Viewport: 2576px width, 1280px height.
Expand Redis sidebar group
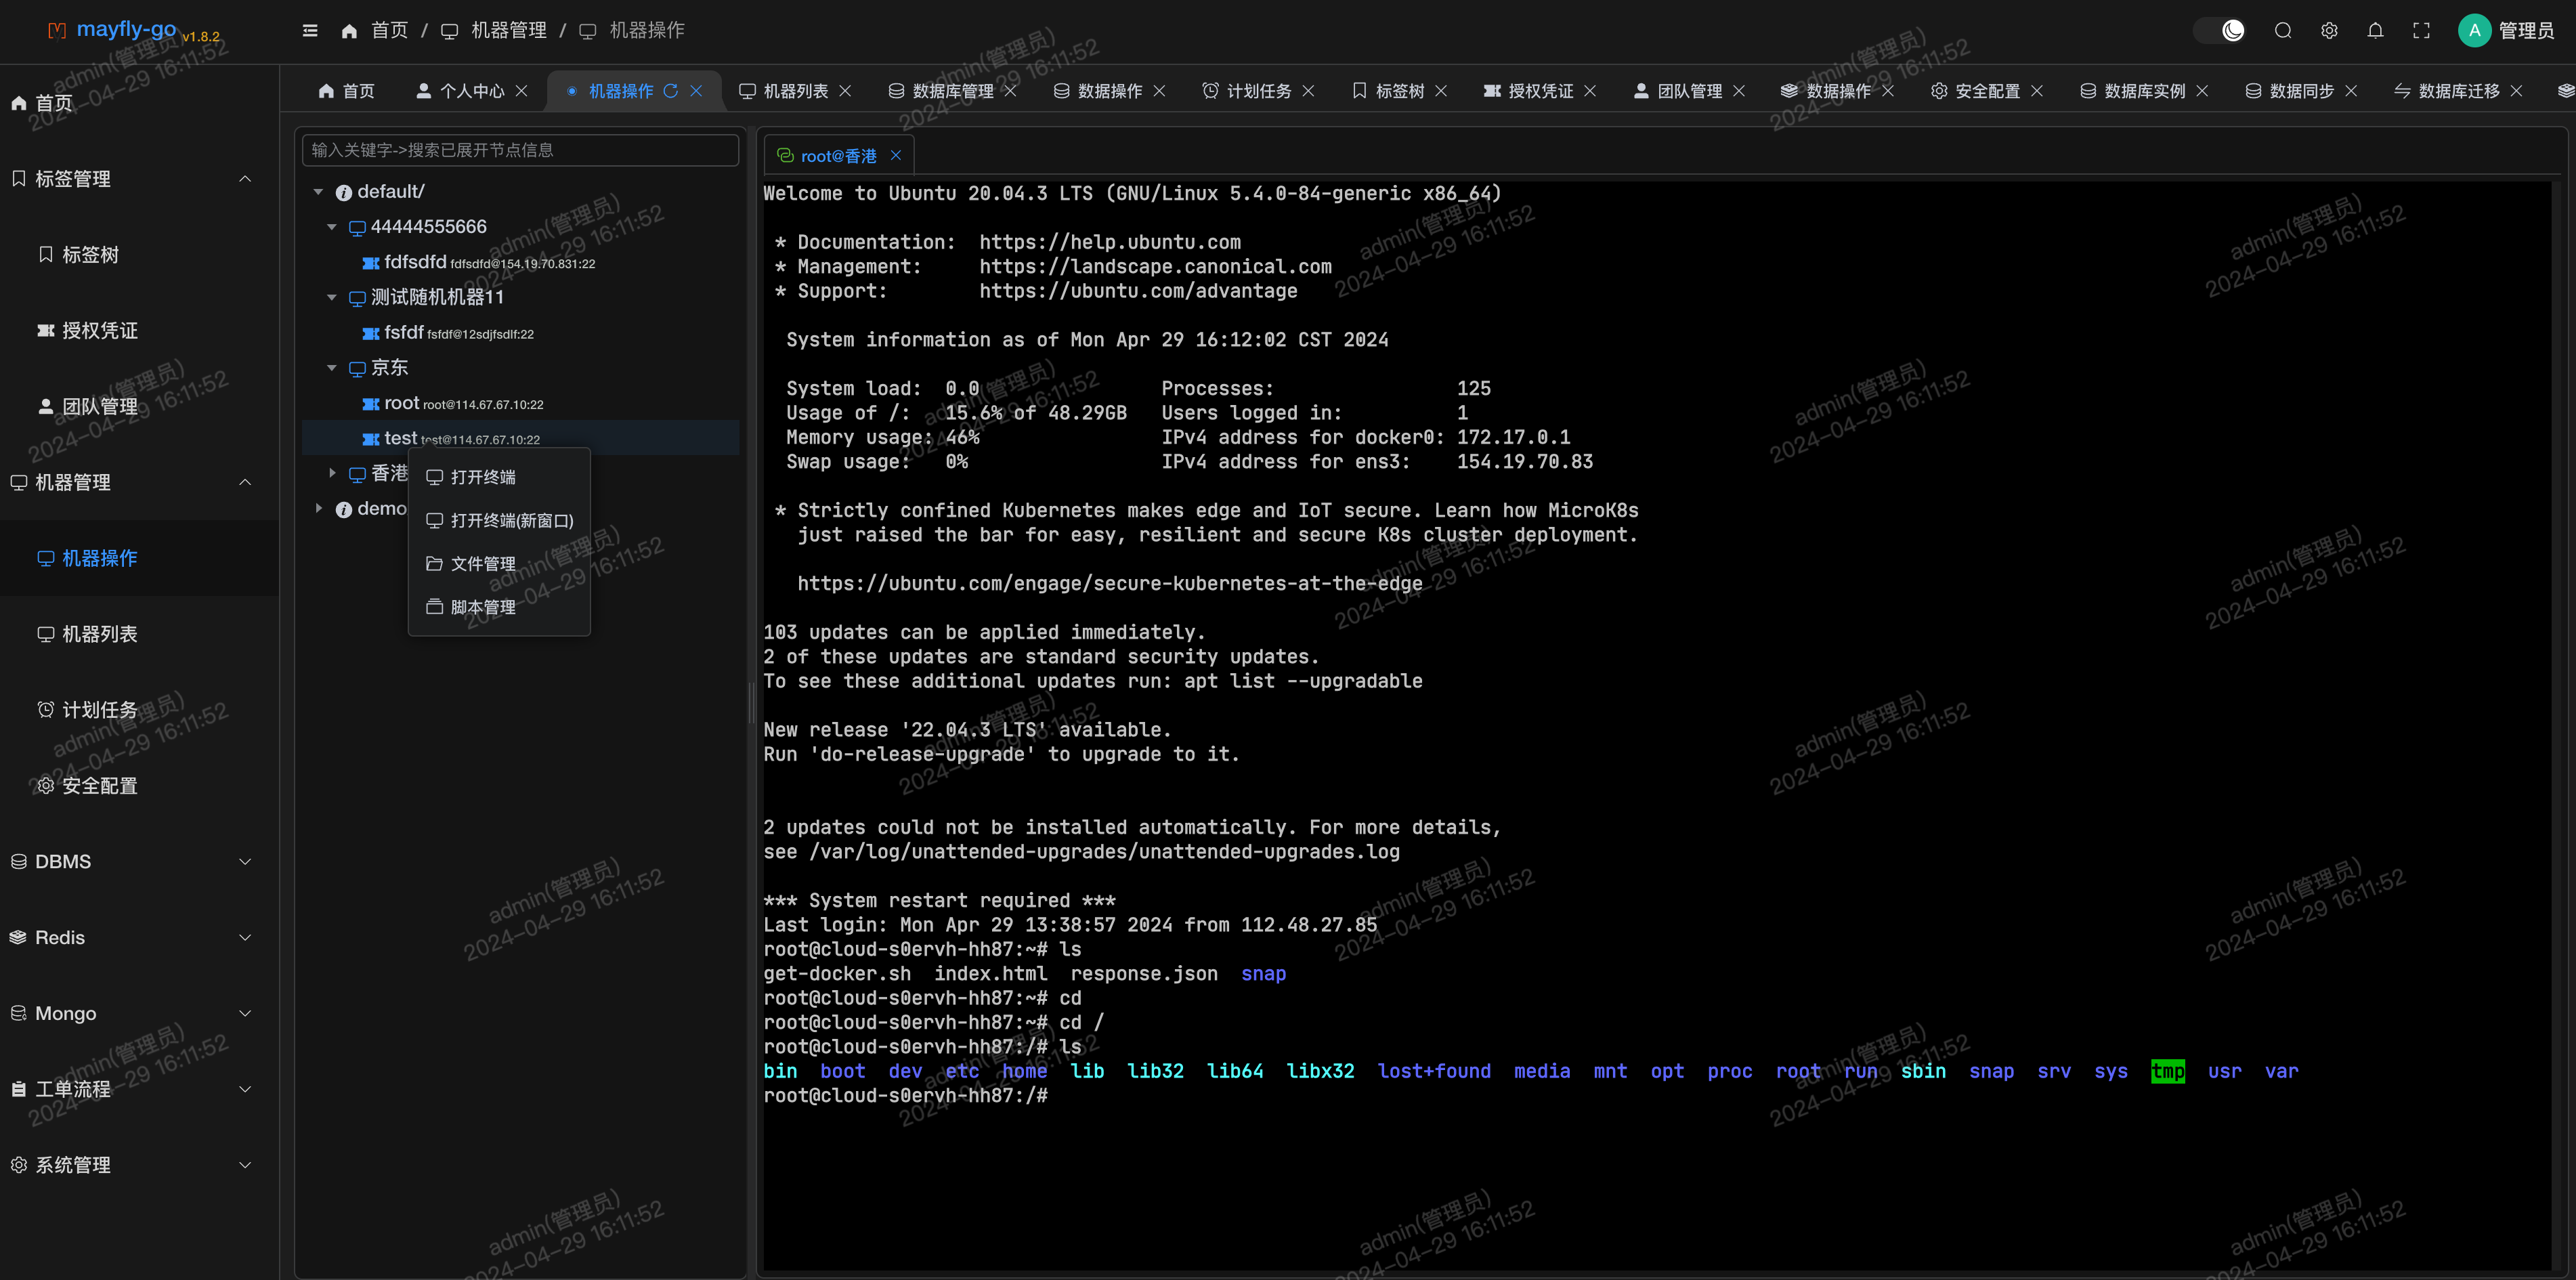coord(139,937)
